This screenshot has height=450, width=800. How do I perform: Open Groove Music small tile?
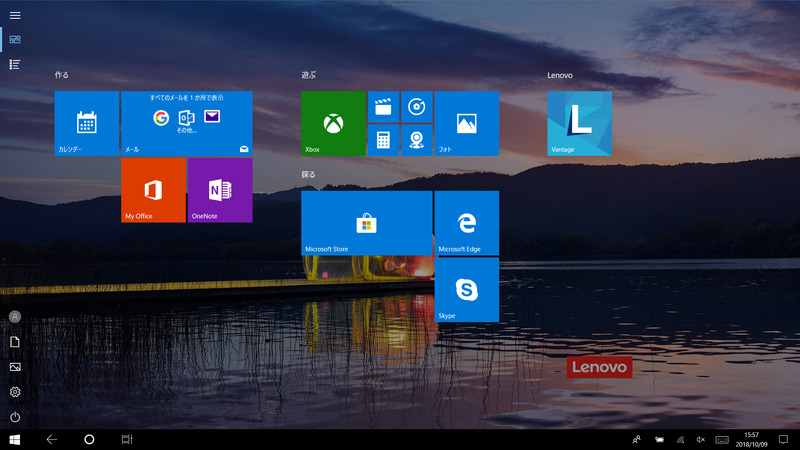416,107
